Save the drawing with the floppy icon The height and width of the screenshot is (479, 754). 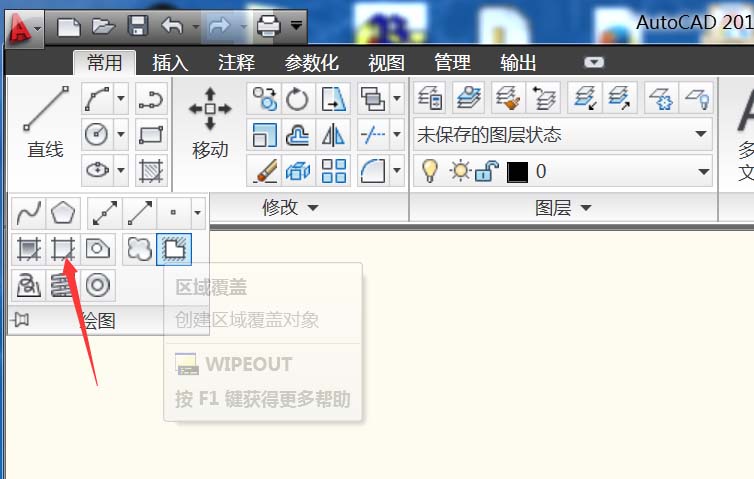tap(138, 25)
